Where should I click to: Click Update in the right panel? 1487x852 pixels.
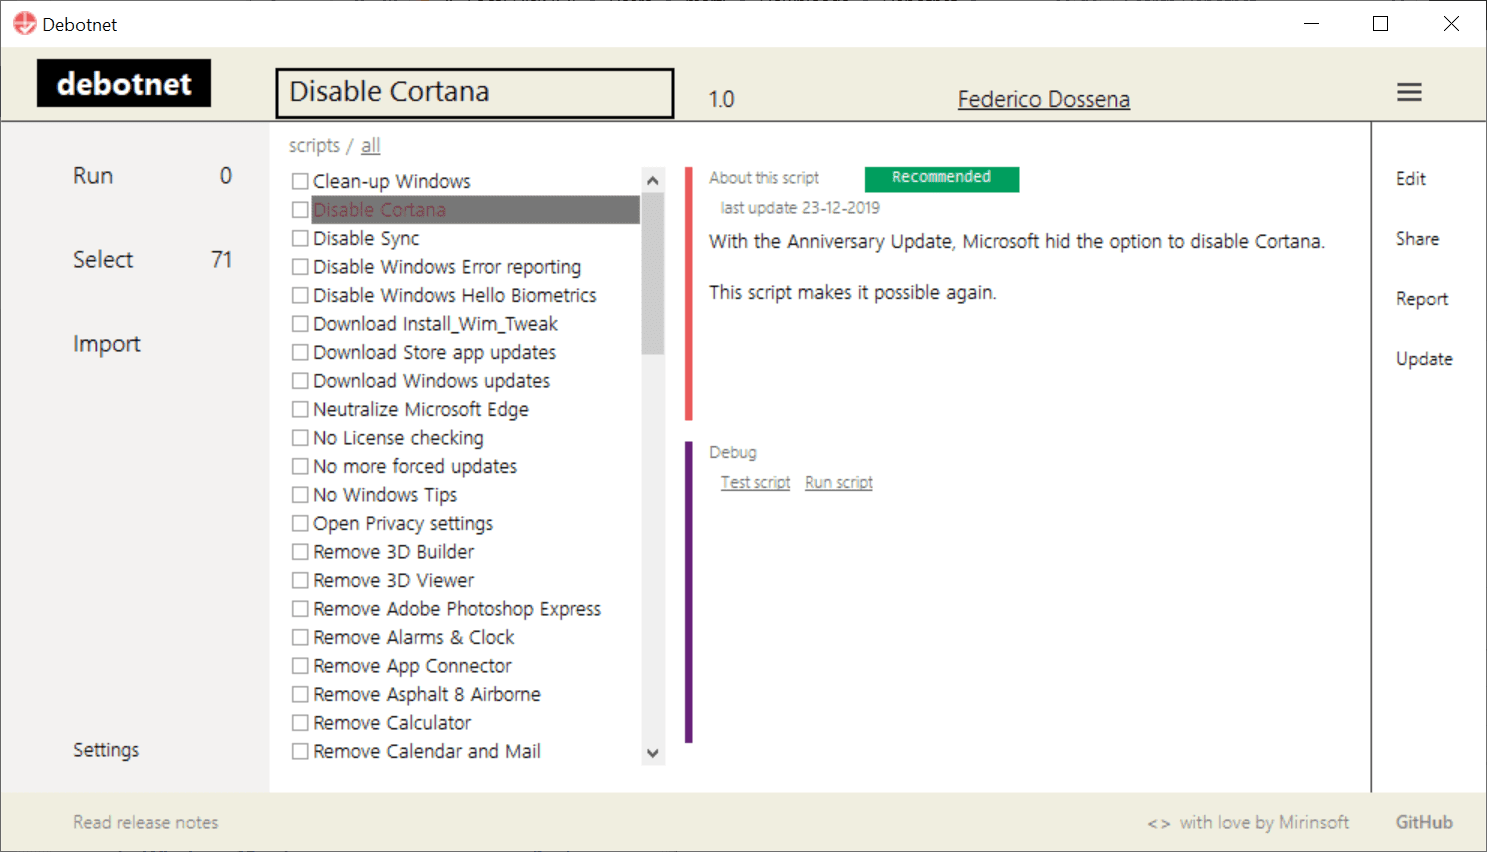[x=1424, y=359]
